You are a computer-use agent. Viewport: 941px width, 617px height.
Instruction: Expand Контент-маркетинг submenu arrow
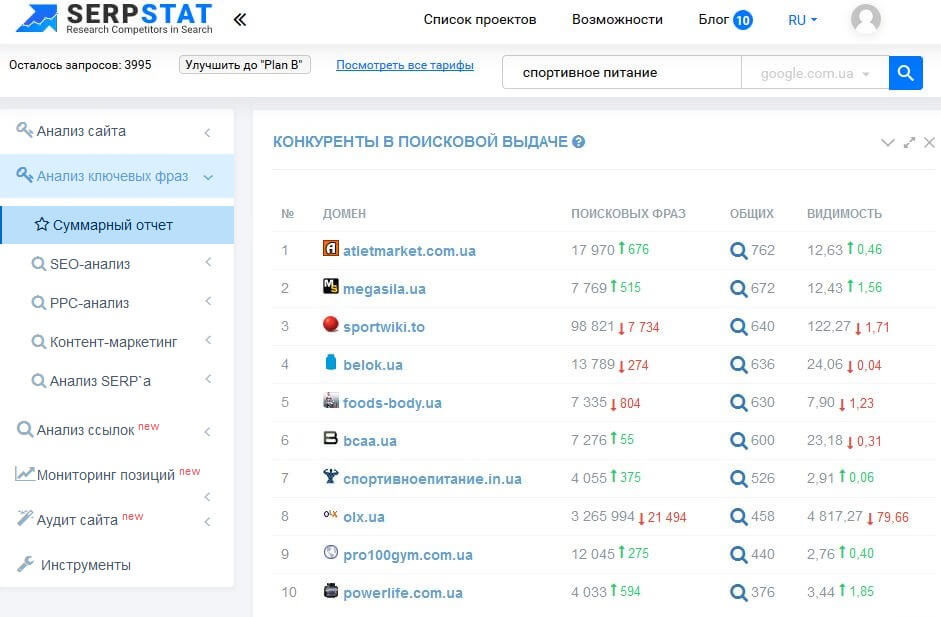[x=208, y=340]
